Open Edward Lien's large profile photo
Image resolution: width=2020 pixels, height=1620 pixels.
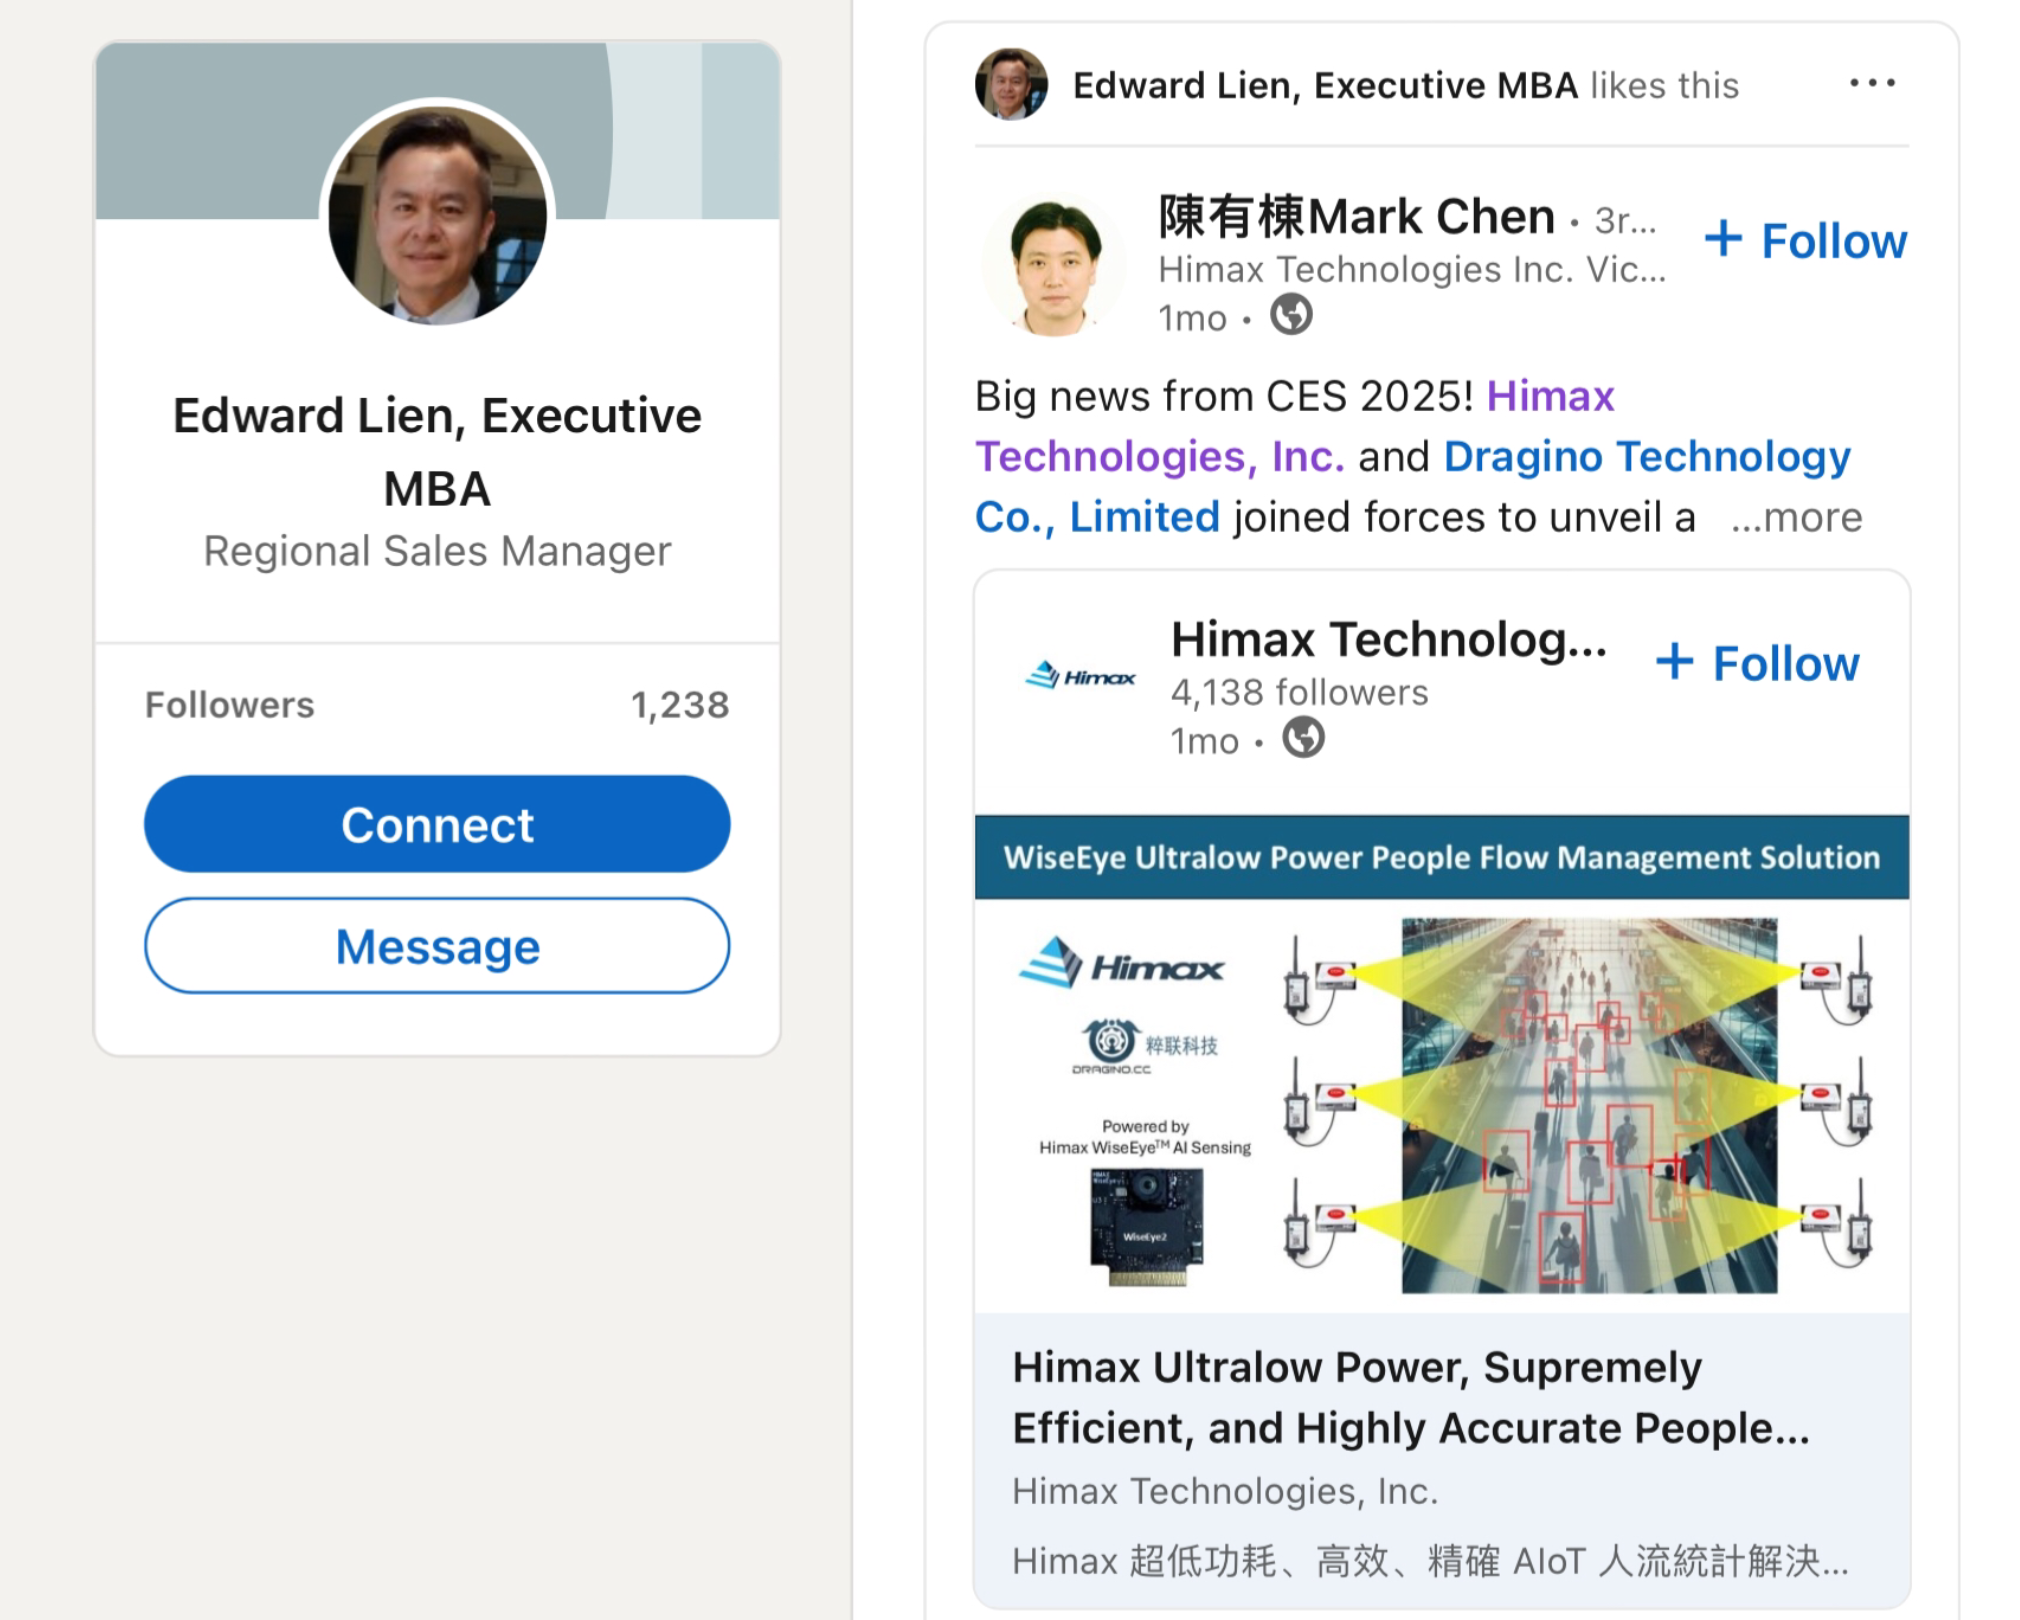tap(437, 215)
